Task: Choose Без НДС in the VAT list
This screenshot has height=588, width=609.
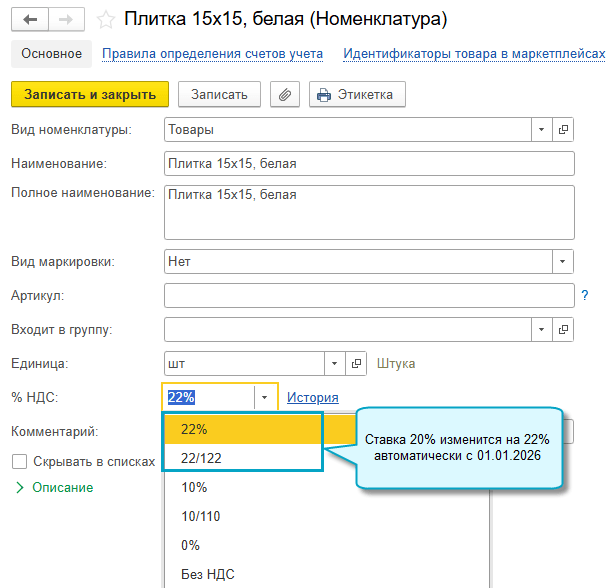Action: [202, 574]
